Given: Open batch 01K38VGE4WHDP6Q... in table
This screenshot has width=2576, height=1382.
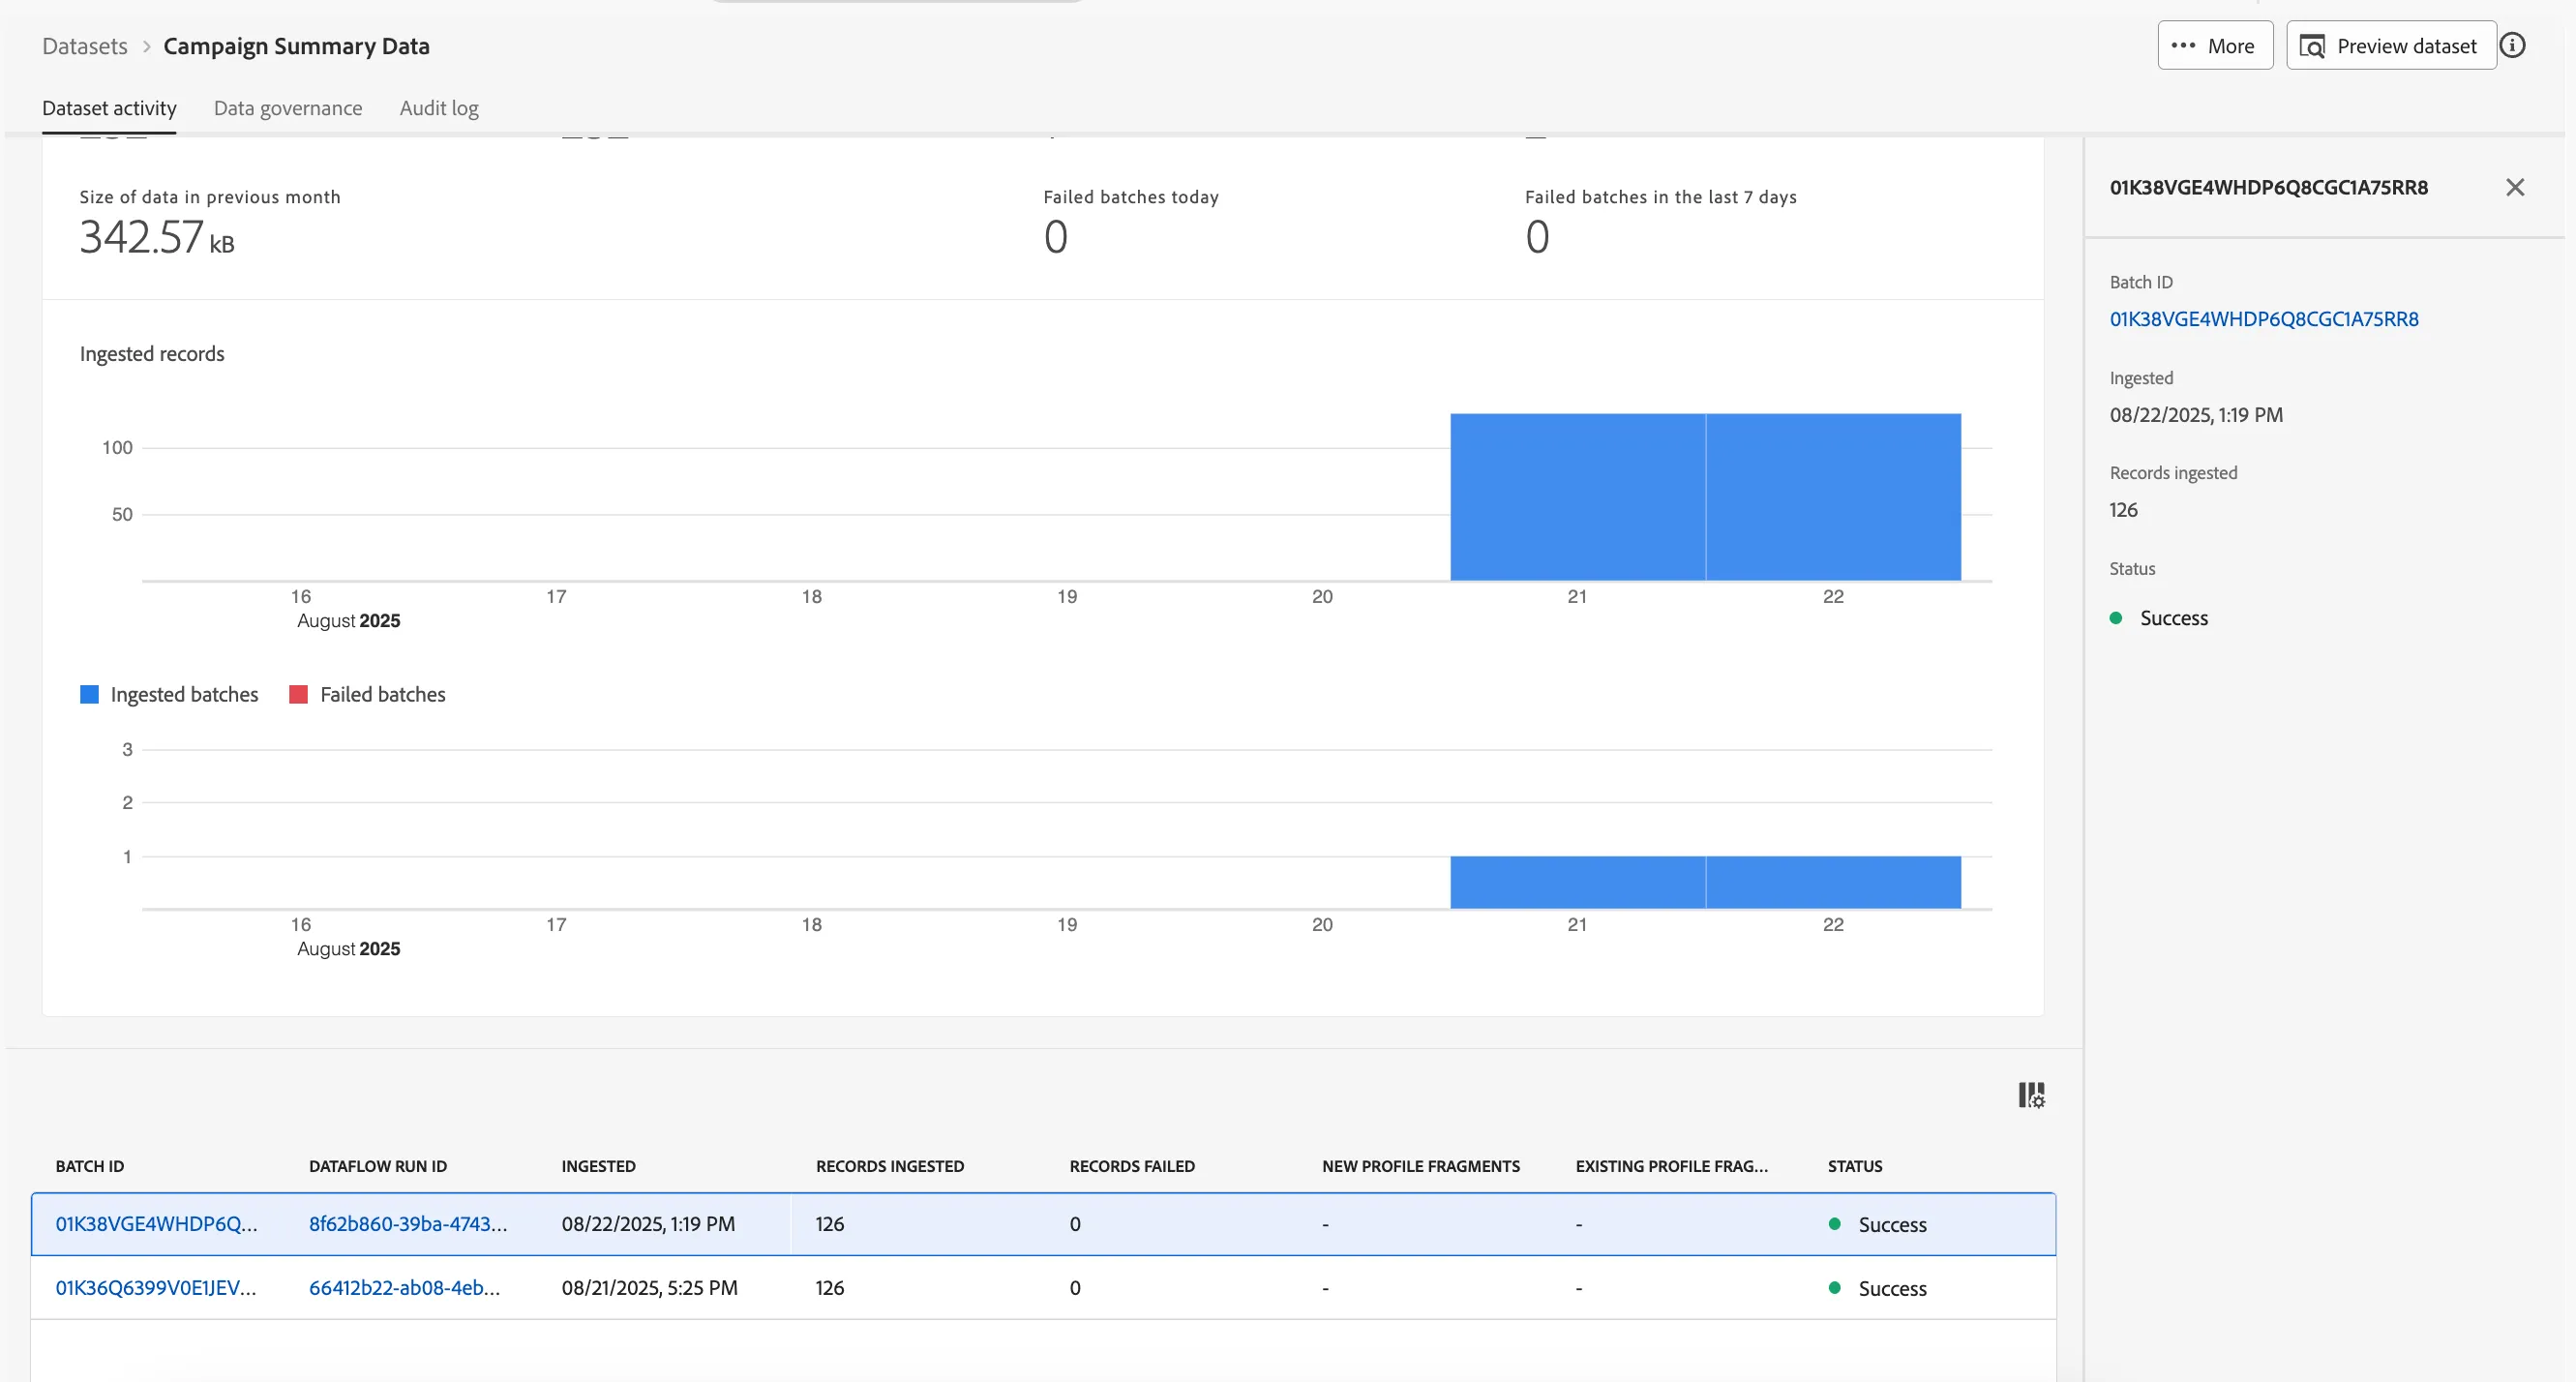Looking at the screenshot, I should (156, 1224).
